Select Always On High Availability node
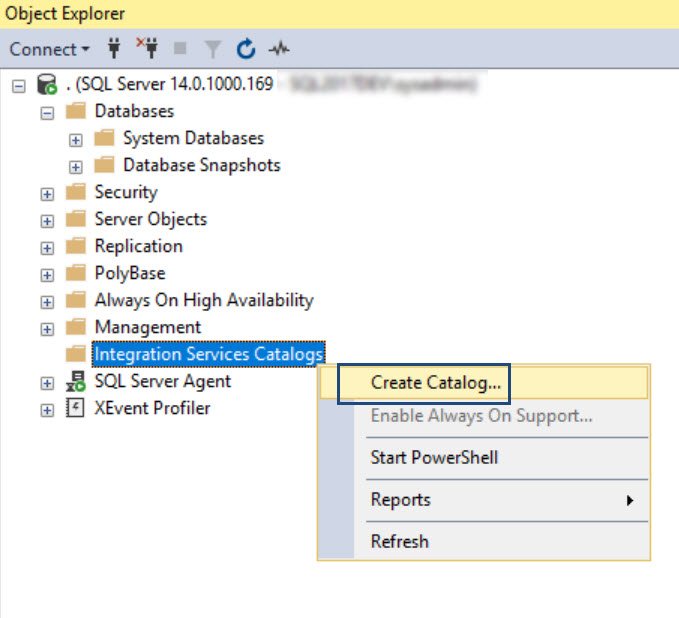This screenshot has width=679, height=618. (x=204, y=300)
